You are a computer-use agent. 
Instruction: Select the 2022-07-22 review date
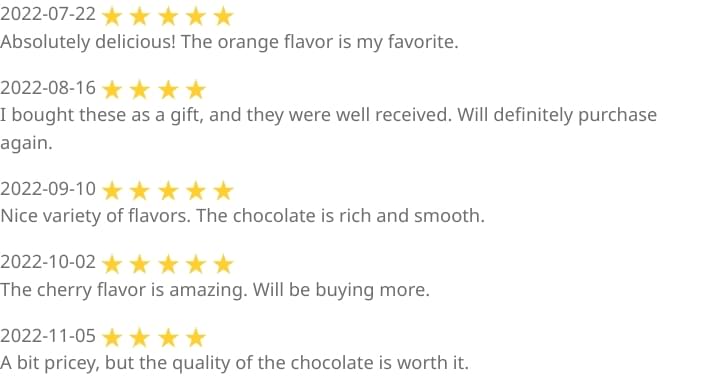(48, 14)
